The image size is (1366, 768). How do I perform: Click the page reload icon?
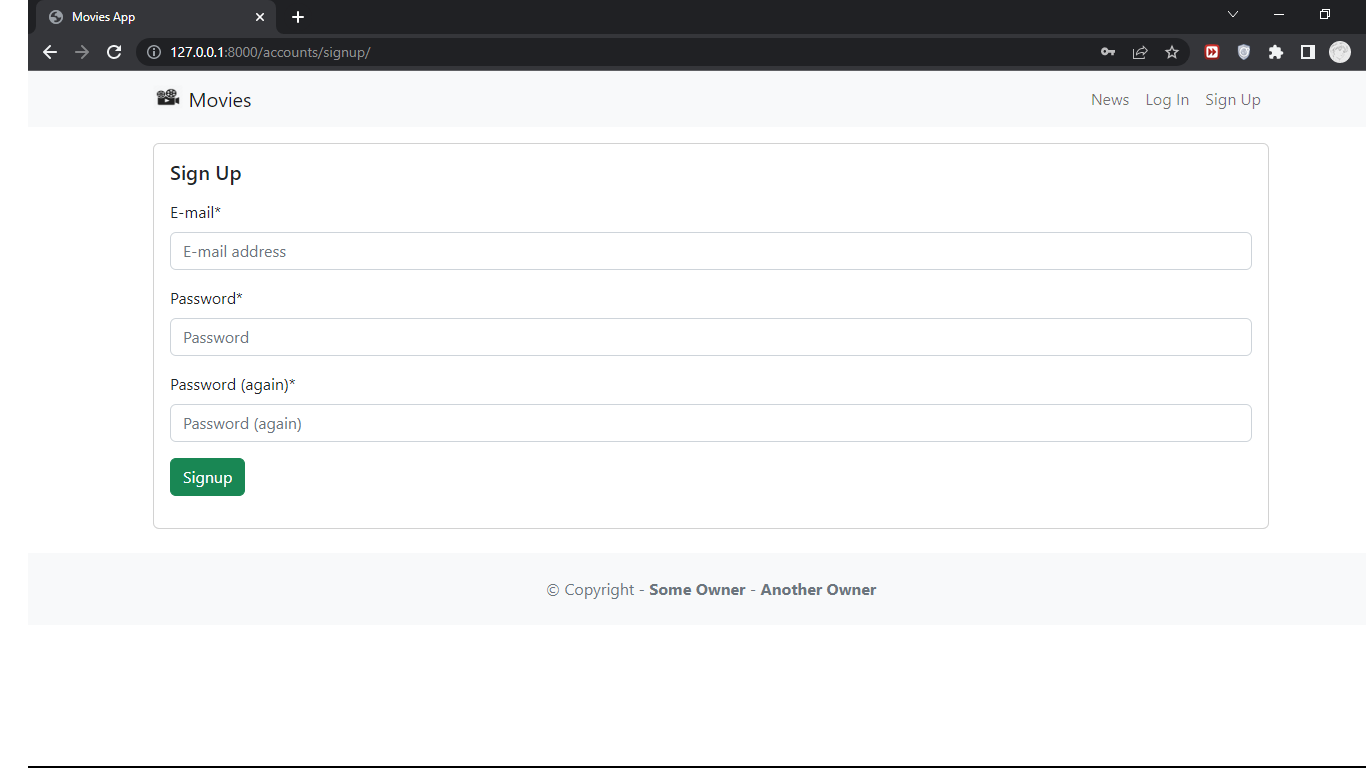(x=113, y=52)
